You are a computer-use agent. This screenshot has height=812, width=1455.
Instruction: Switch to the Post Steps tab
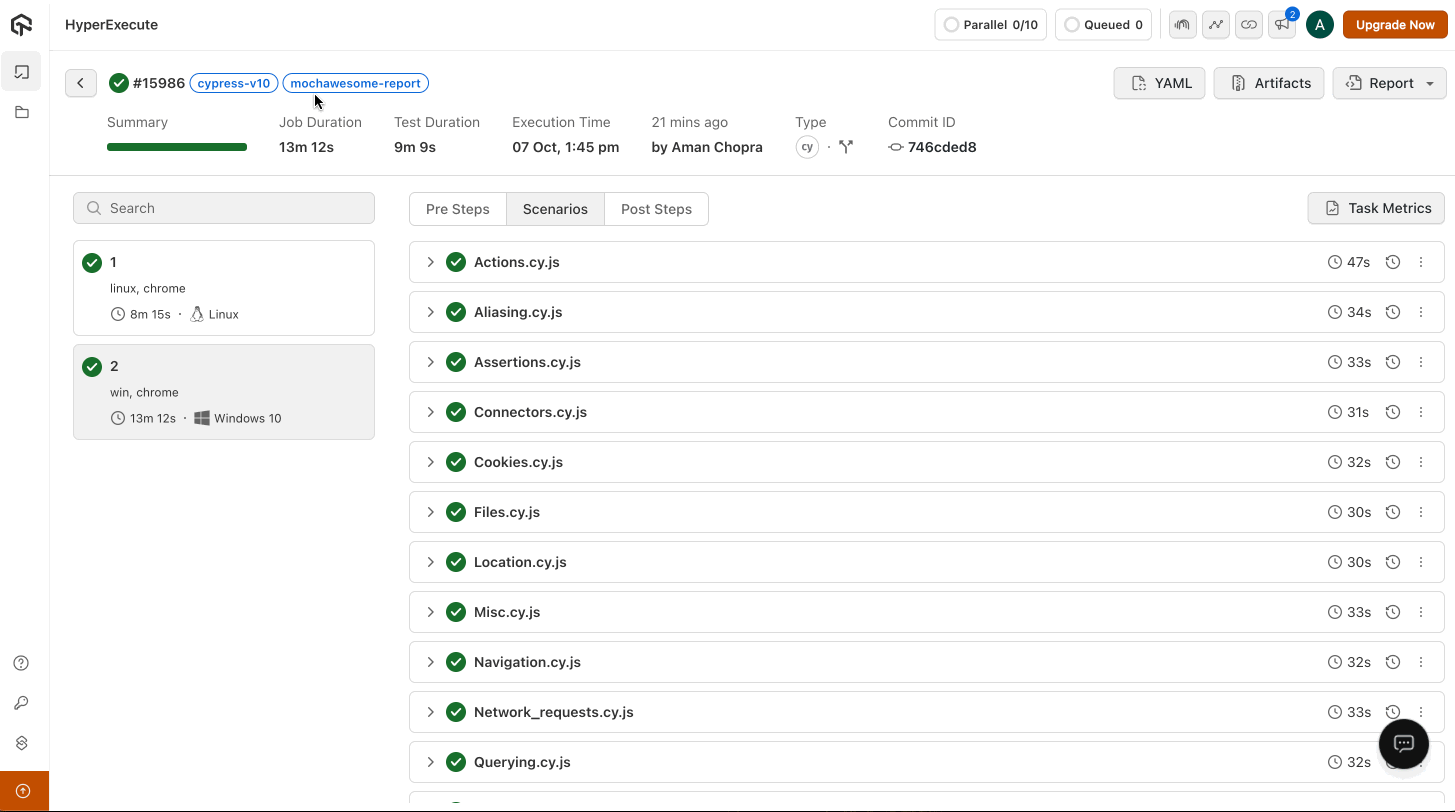(656, 209)
